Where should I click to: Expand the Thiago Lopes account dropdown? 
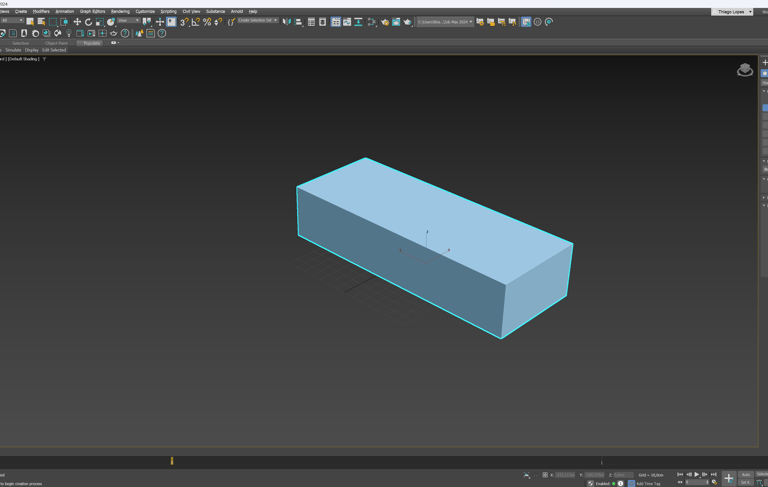(x=734, y=12)
